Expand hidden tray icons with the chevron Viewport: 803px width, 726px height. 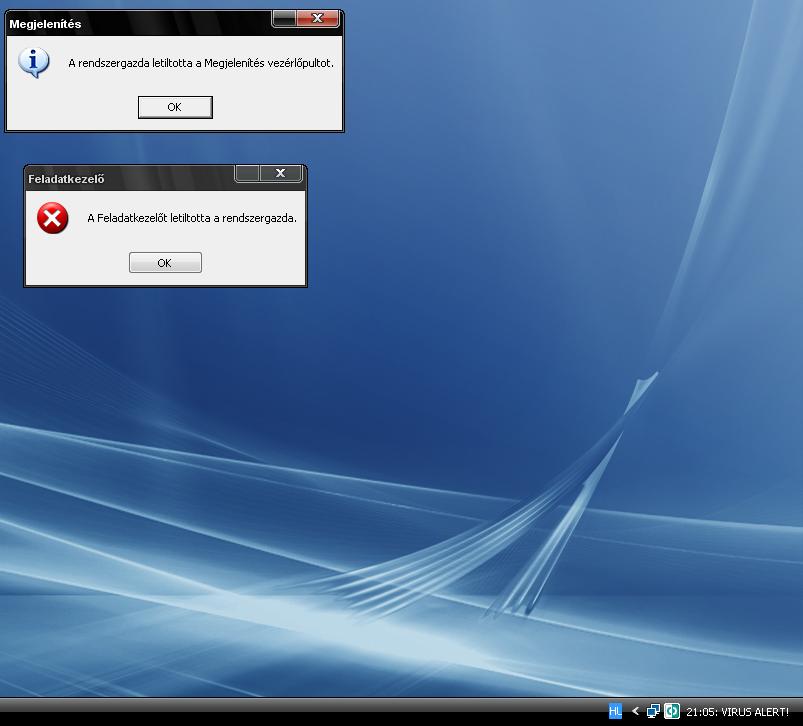[x=635, y=712]
